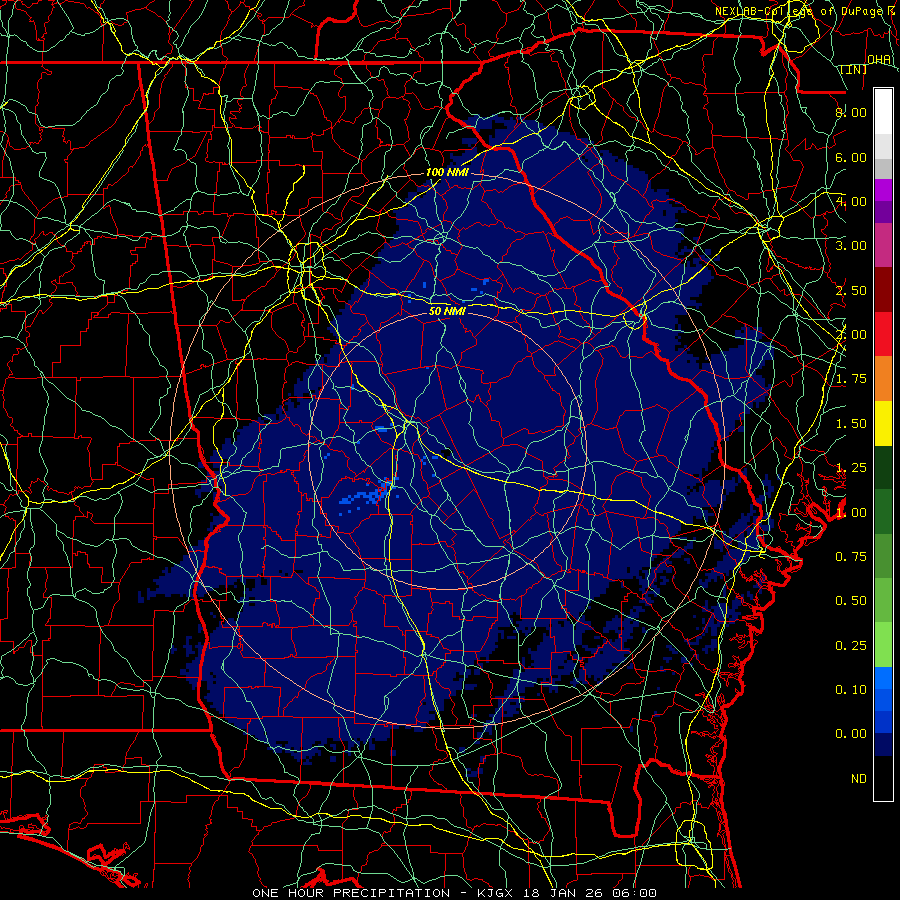Select the 2.50 legend value
This screenshot has height=900, width=900.
click(851, 290)
